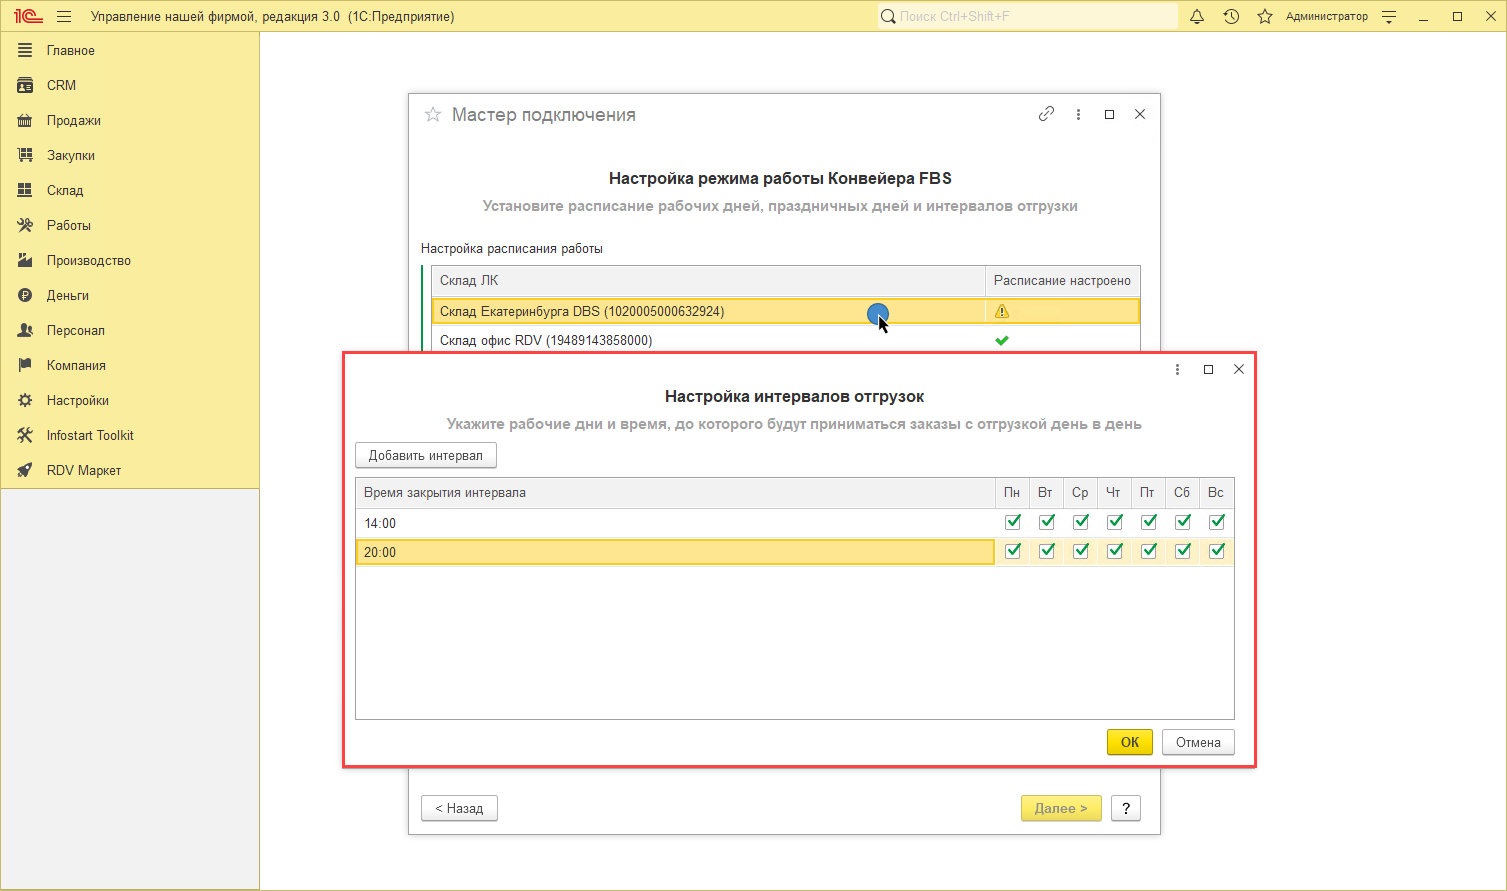Image resolution: width=1507 pixels, height=891 pixels.
Task: Click Время закрытия интервала column header
Action: pos(675,493)
